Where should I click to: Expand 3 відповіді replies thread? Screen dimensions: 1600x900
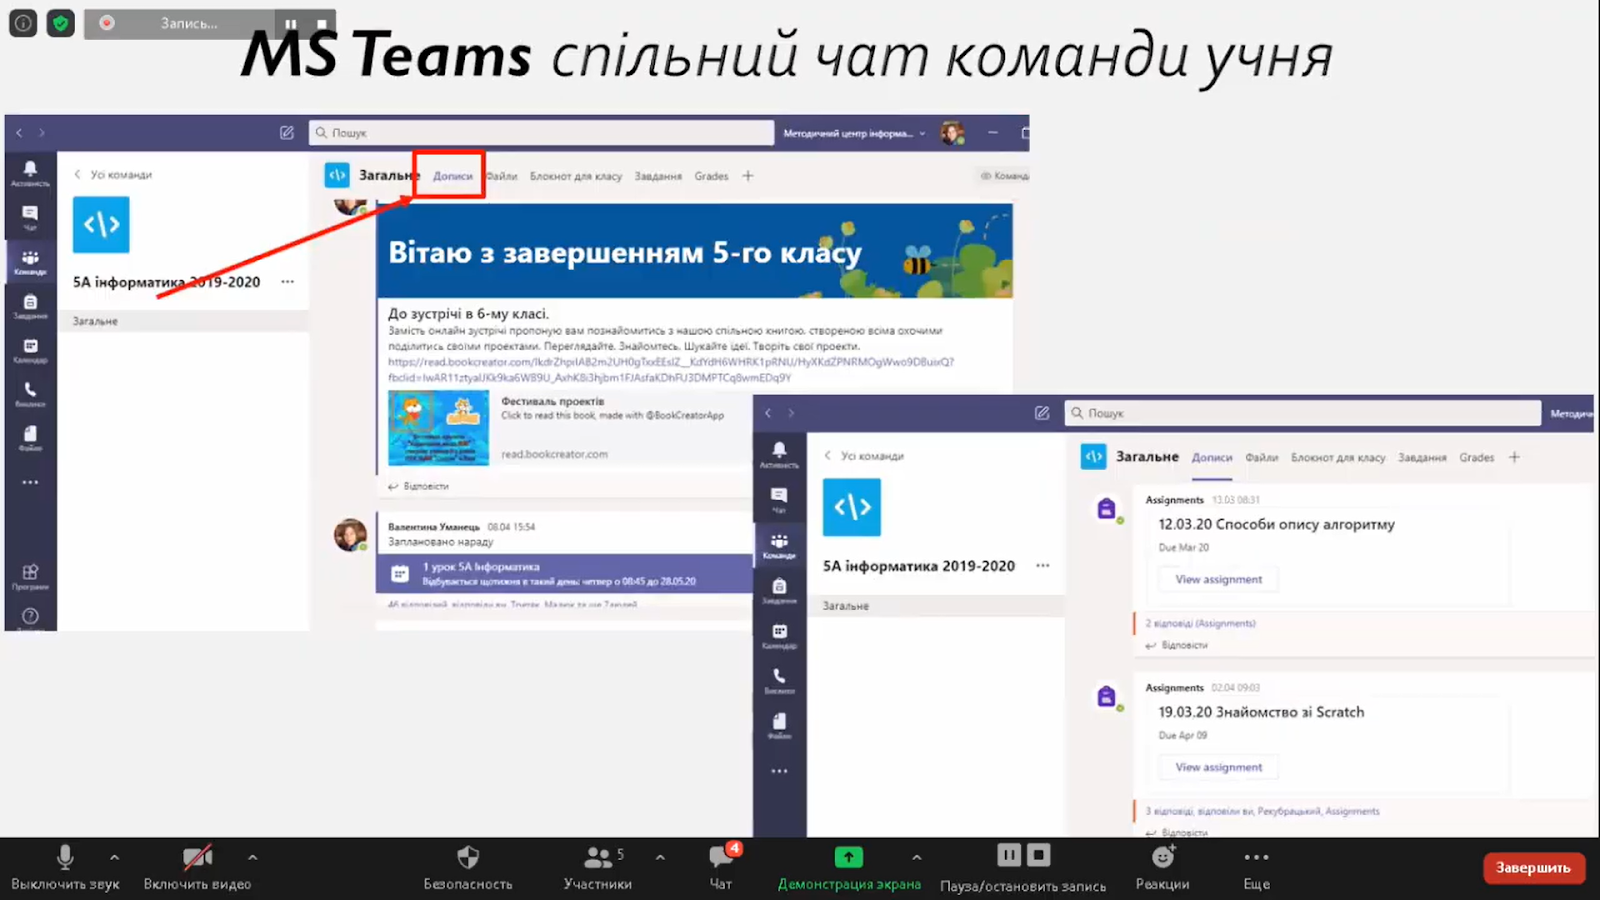point(1262,811)
